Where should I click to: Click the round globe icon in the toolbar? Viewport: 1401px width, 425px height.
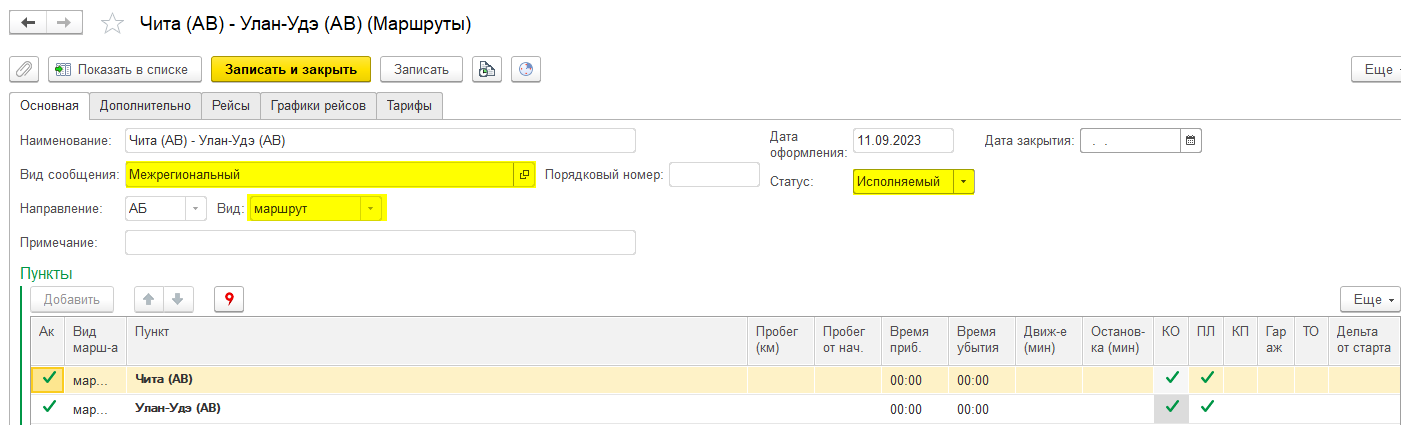click(x=526, y=69)
